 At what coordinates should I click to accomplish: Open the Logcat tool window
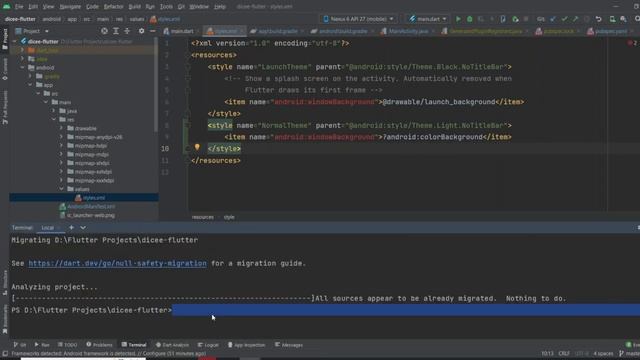coord(208,345)
